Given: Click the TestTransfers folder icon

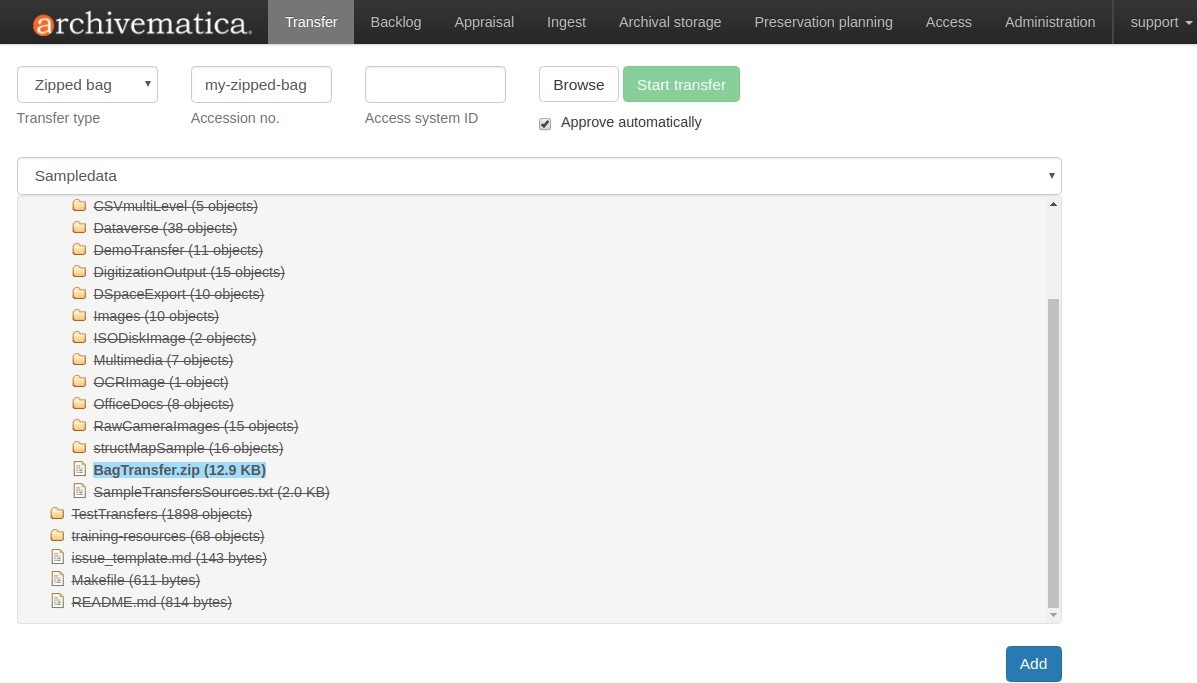Looking at the screenshot, I should coord(58,514).
